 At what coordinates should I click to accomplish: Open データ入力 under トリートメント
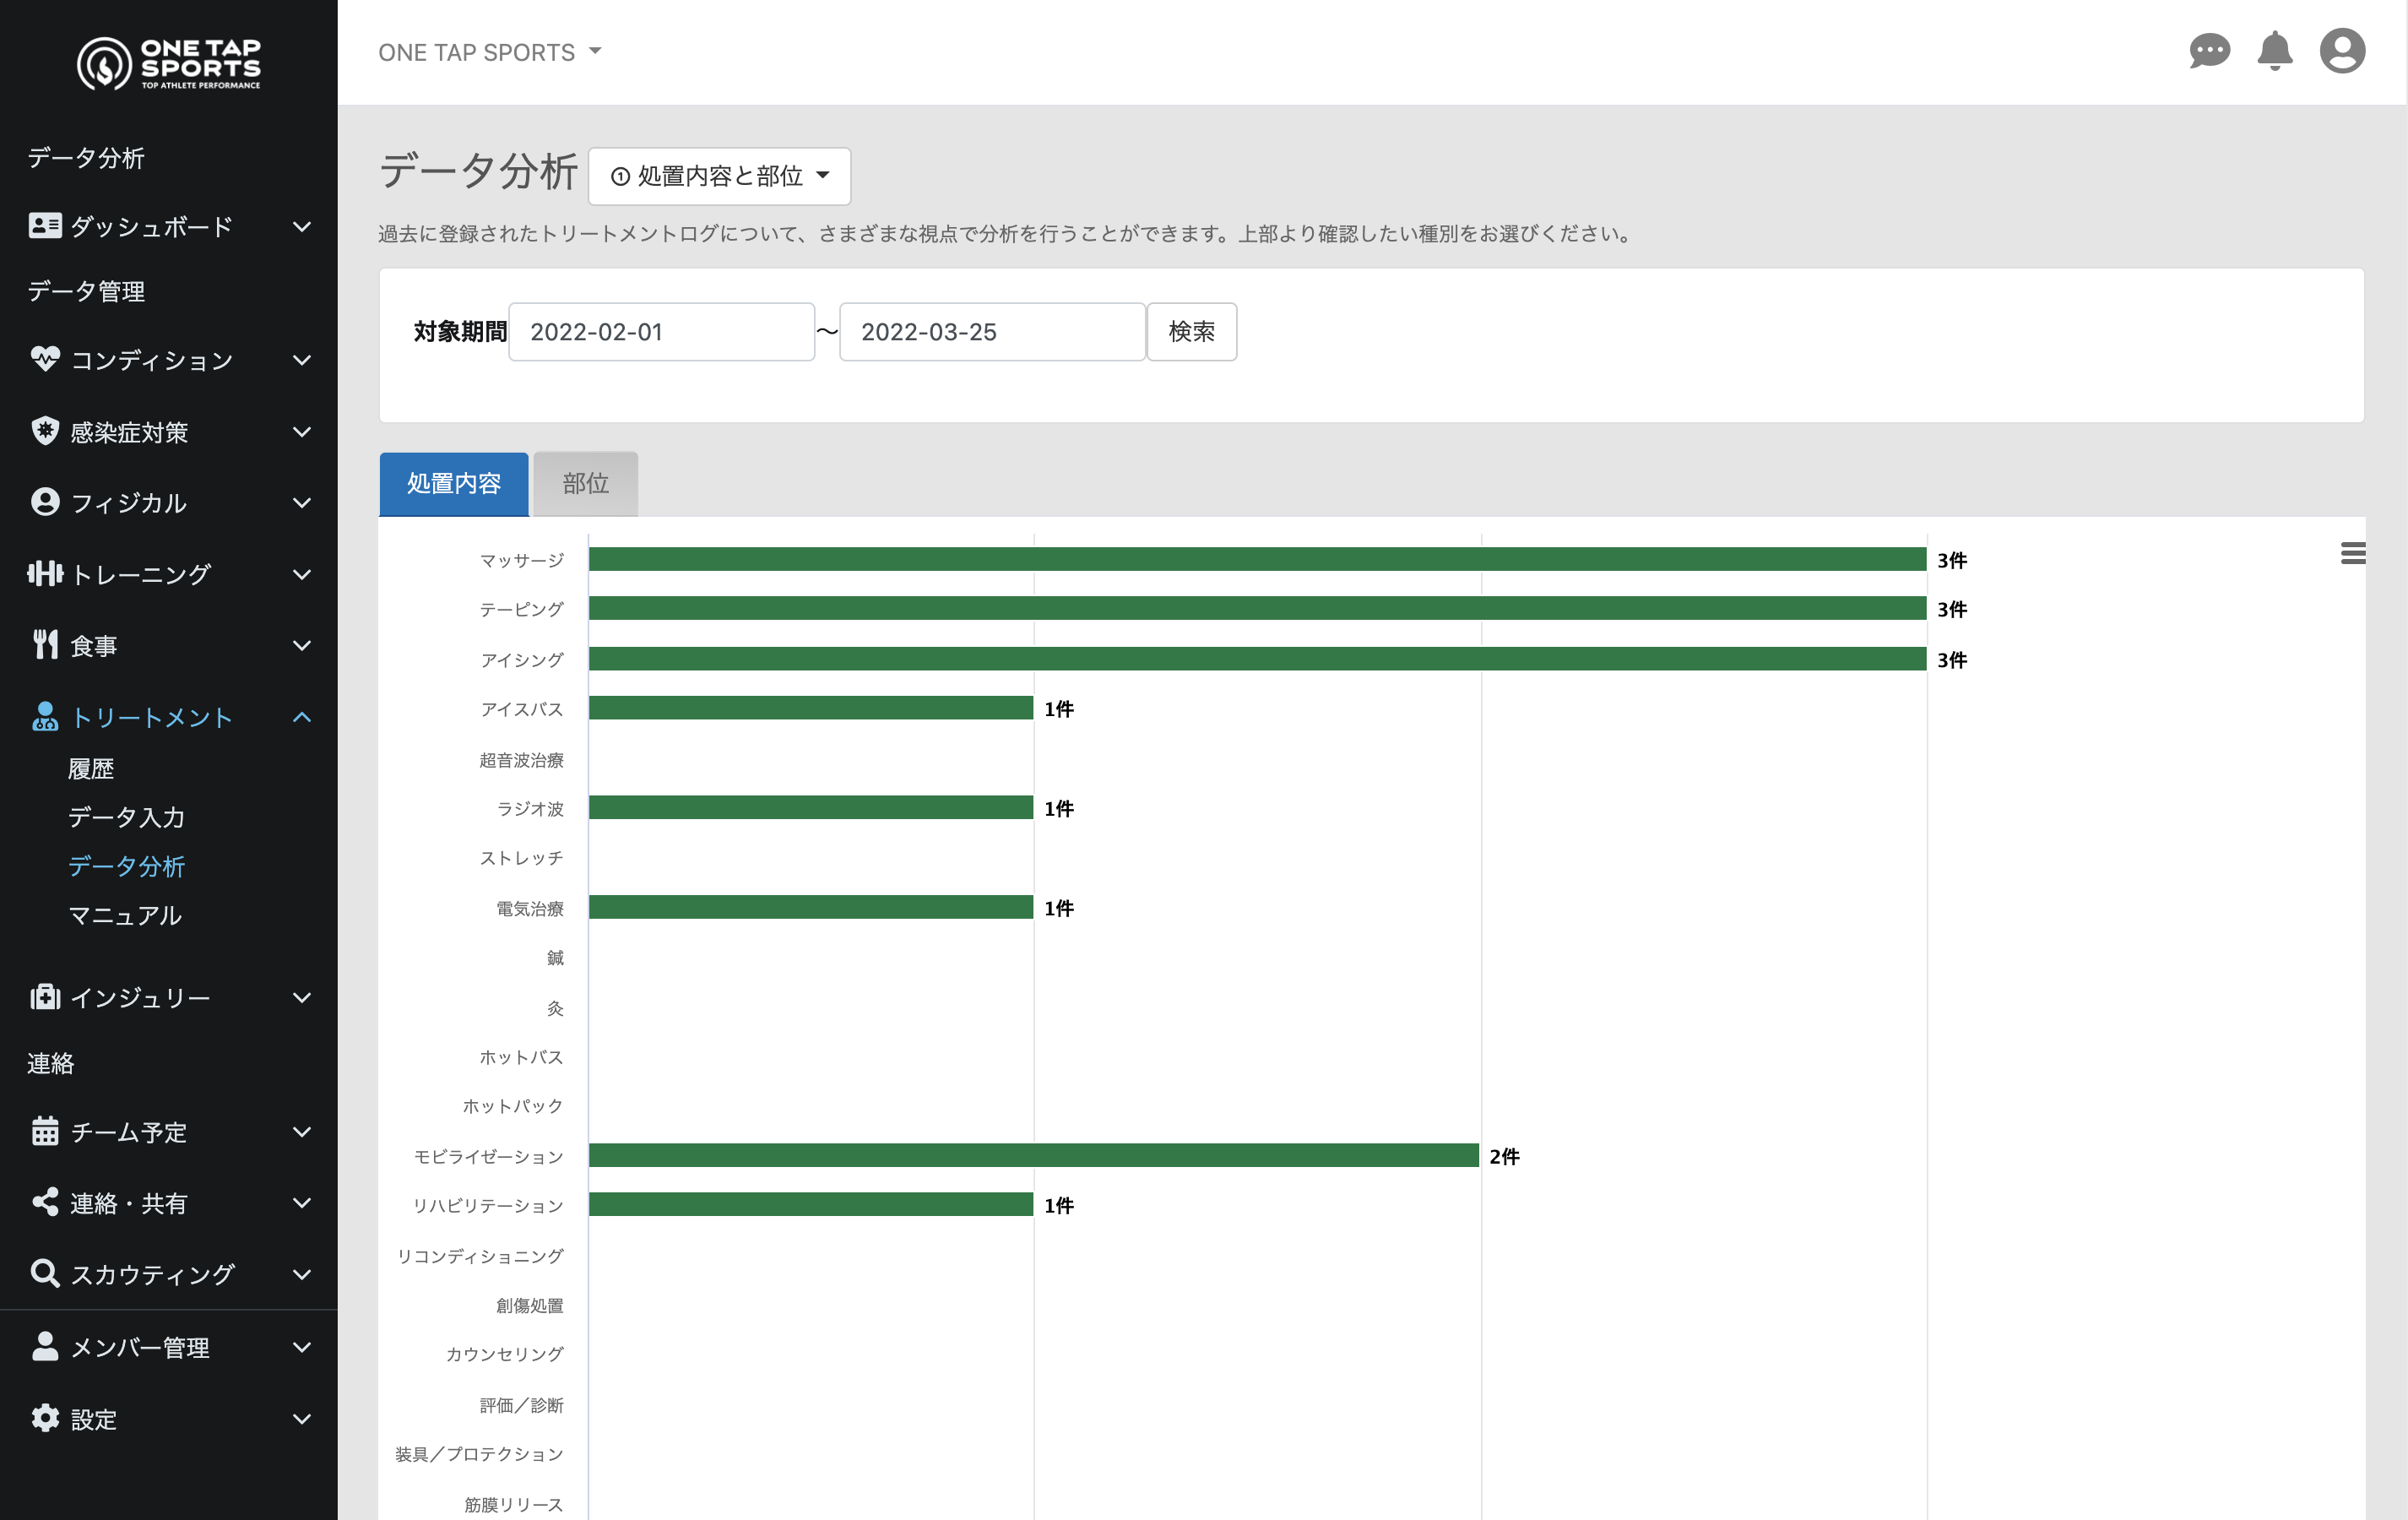[x=127, y=818]
